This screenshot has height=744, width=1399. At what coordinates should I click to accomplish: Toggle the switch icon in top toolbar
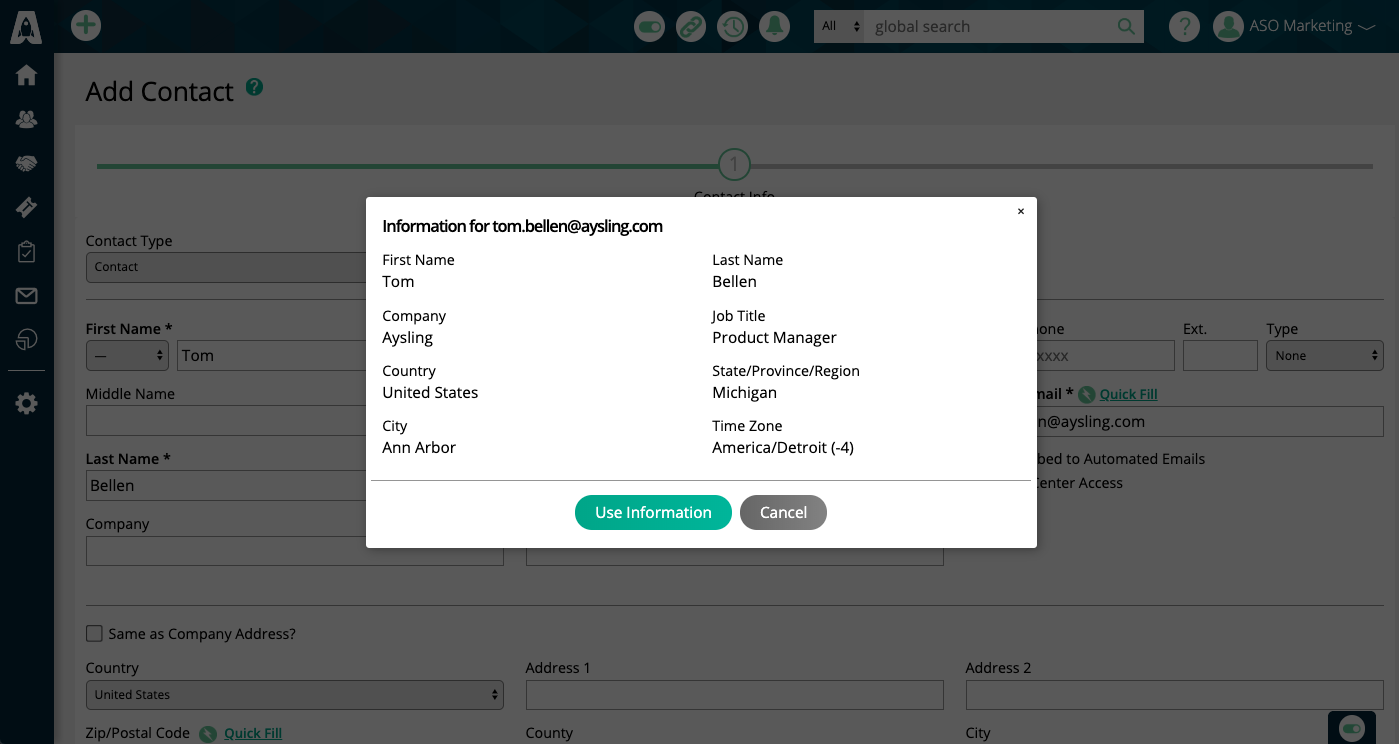point(650,27)
